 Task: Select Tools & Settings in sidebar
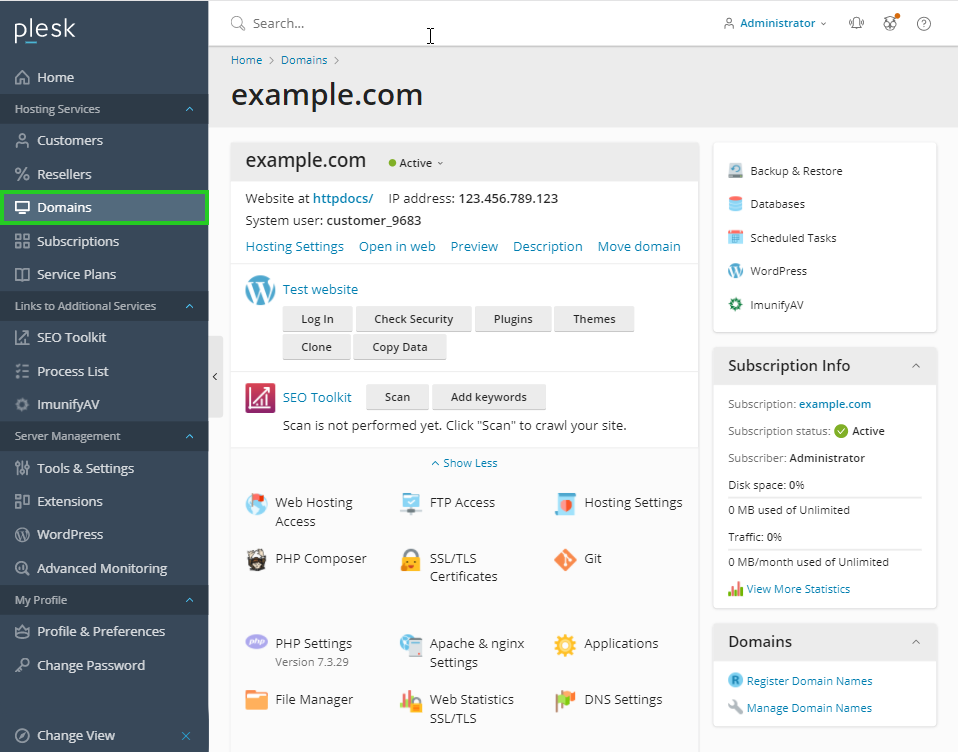click(x=85, y=468)
